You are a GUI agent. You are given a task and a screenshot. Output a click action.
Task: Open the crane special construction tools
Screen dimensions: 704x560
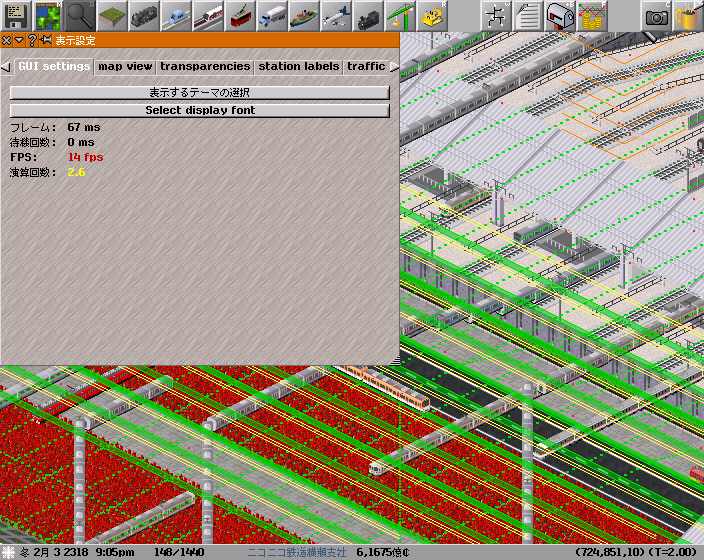pos(400,16)
